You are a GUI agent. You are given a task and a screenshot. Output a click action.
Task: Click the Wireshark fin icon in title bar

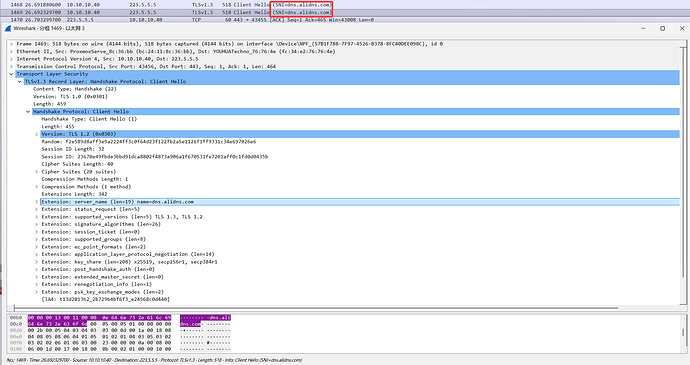8,29
